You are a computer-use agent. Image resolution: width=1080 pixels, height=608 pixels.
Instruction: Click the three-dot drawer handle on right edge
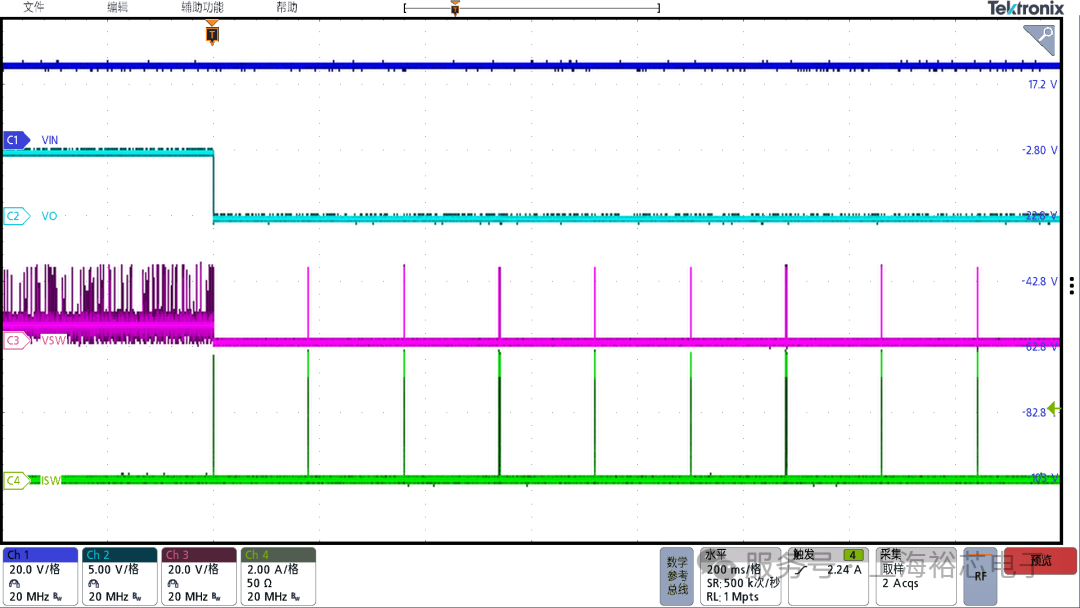pyautogui.click(x=1072, y=286)
